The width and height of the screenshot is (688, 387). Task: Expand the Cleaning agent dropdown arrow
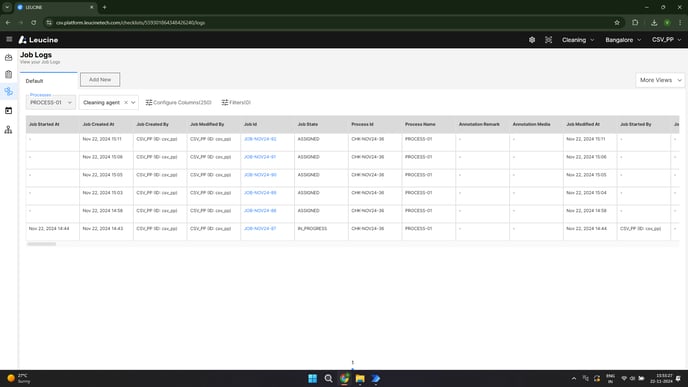[133, 103]
